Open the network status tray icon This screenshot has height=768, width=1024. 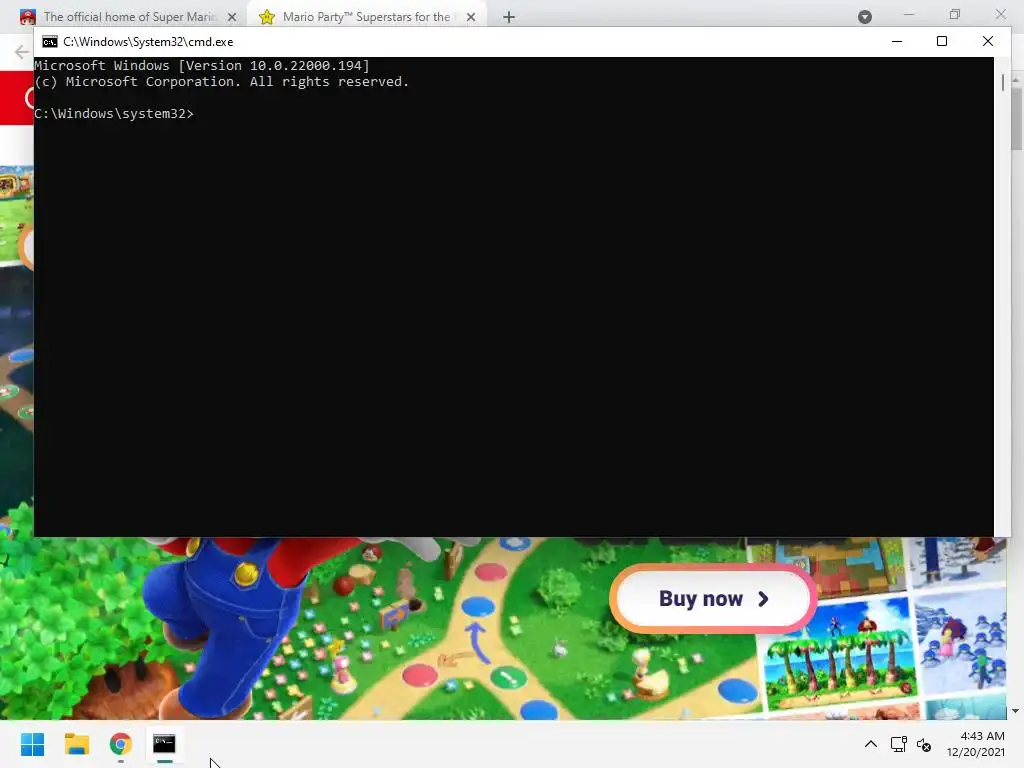899,744
